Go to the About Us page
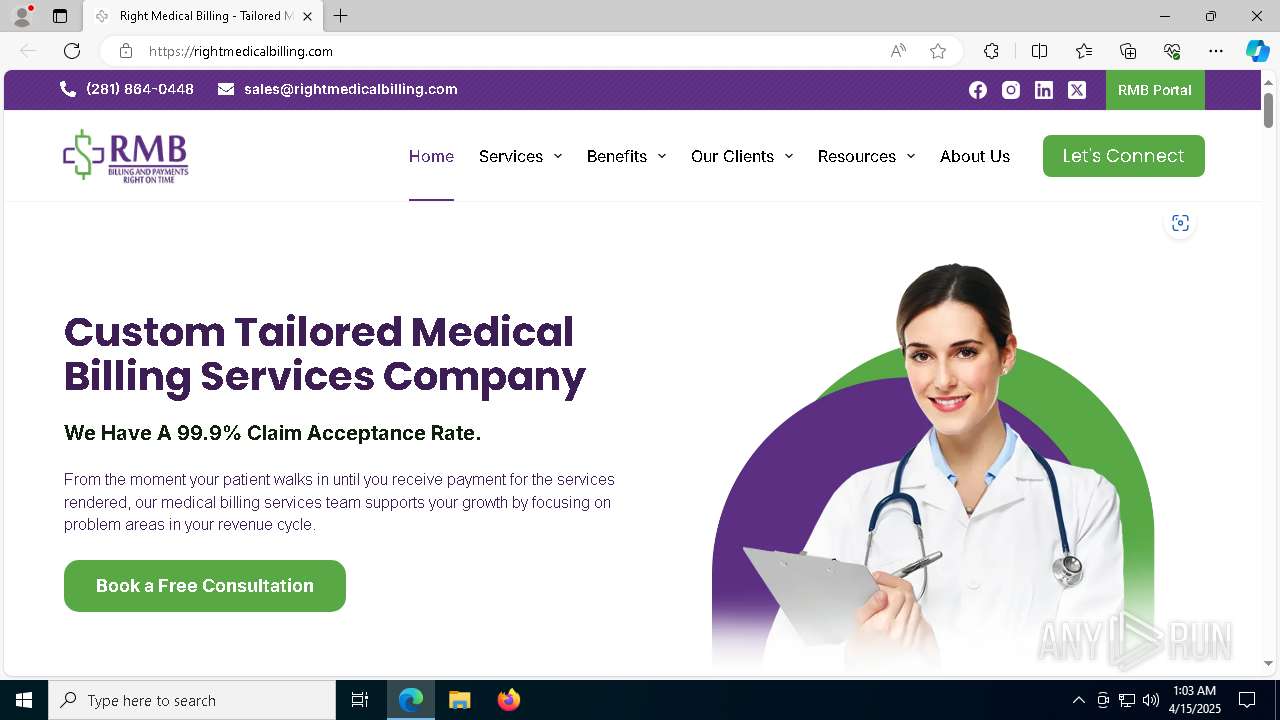1280x720 pixels. click(x=975, y=156)
